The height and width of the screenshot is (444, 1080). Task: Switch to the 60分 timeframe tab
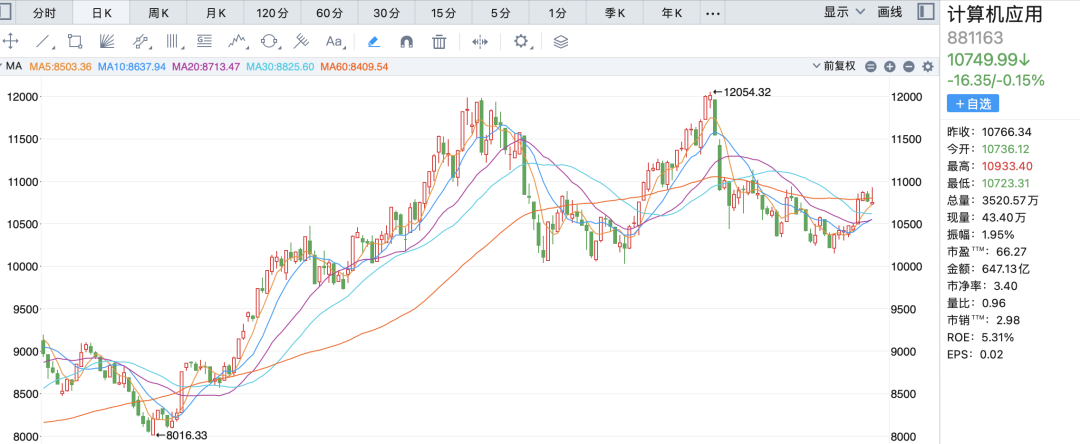[x=328, y=13]
